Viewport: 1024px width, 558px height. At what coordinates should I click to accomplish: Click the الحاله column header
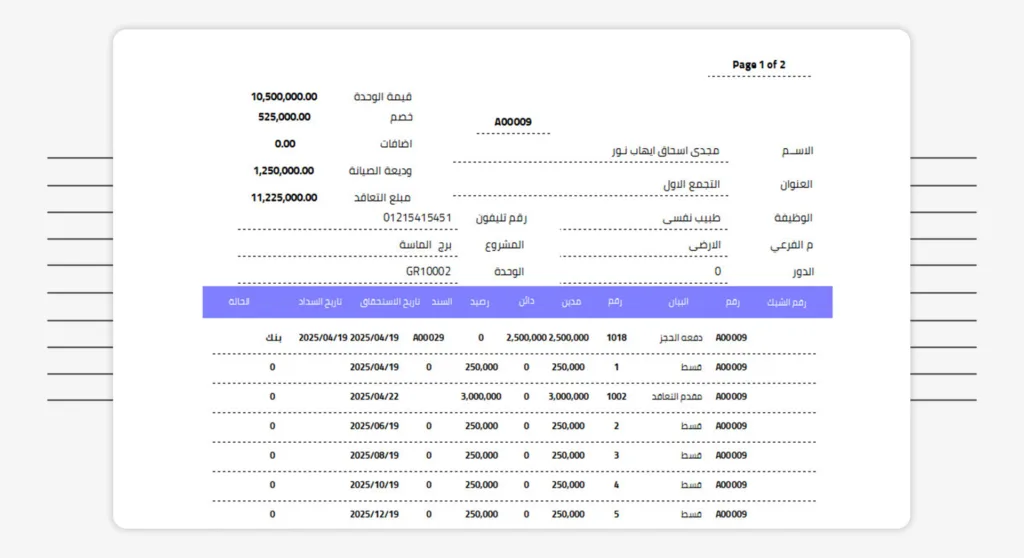point(239,302)
